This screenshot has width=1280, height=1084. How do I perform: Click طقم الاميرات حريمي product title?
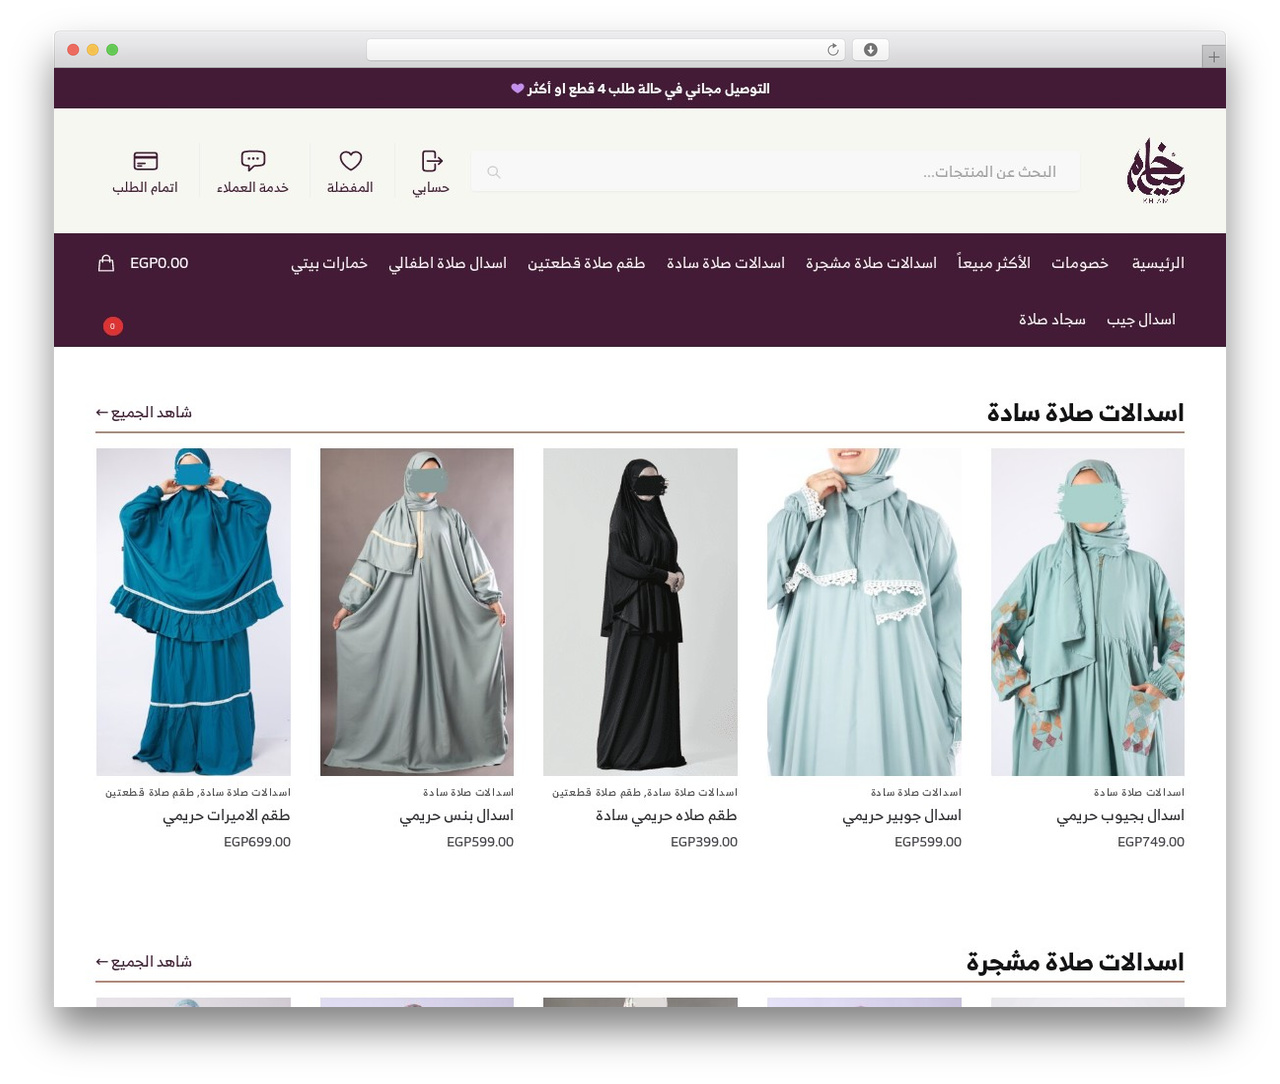226,816
